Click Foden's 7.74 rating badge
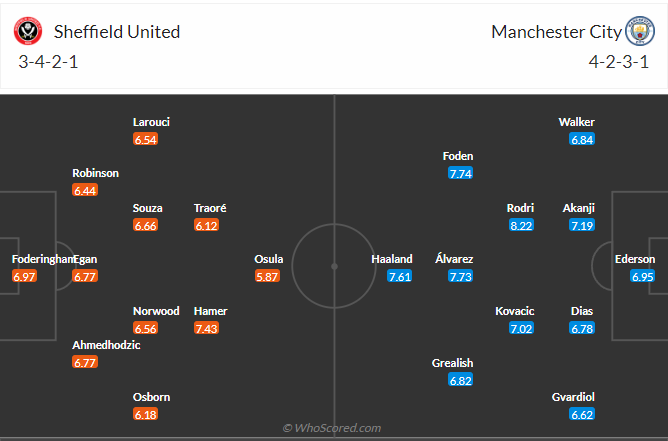The image size is (668, 441). tap(460, 173)
